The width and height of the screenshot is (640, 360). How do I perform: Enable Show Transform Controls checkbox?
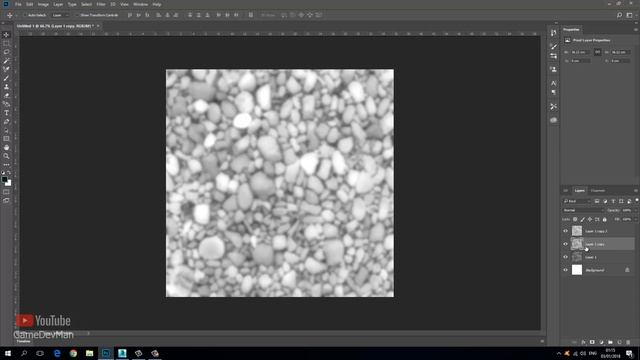pyautogui.click(x=76, y=15)
